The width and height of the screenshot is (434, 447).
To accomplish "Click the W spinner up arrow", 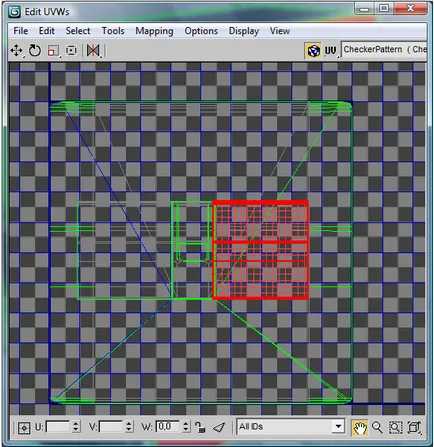I will click(186, 424).
